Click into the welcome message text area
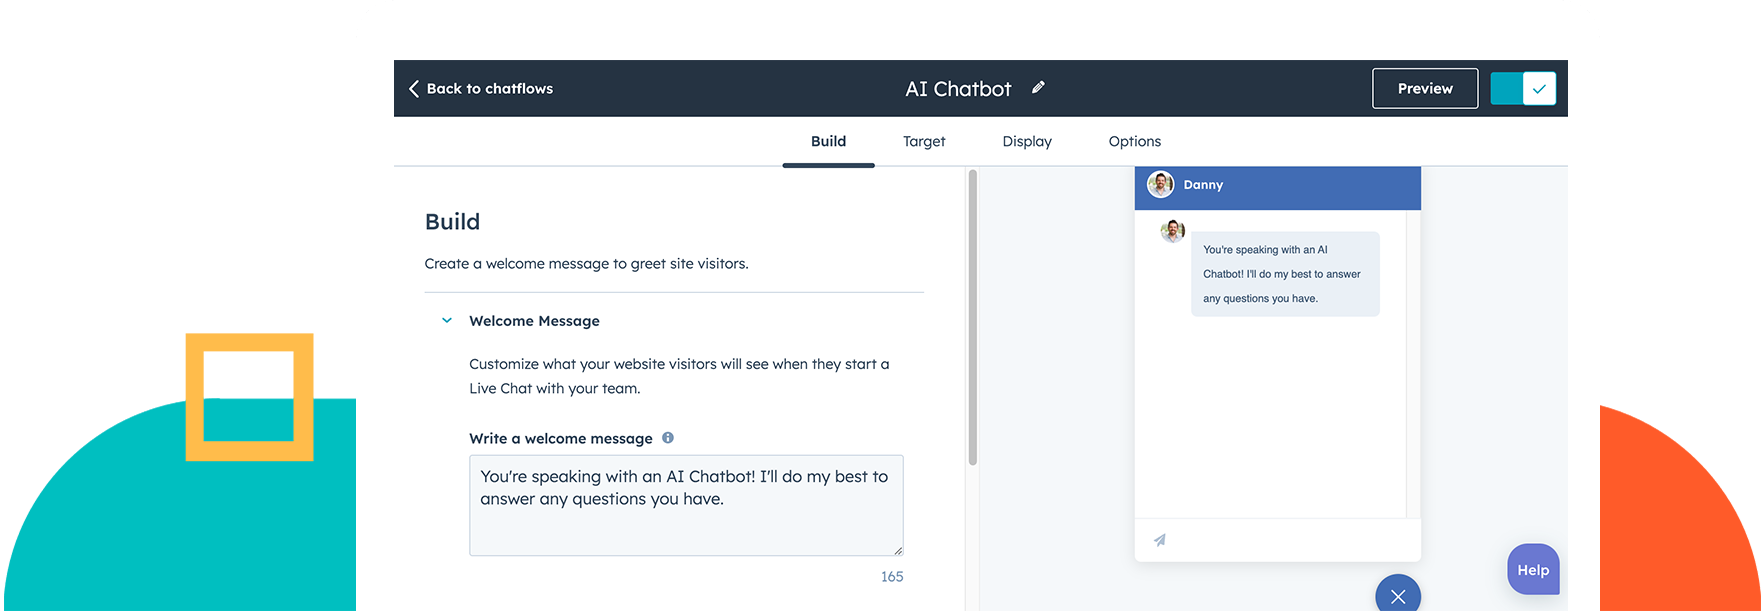 pos(686,505)
